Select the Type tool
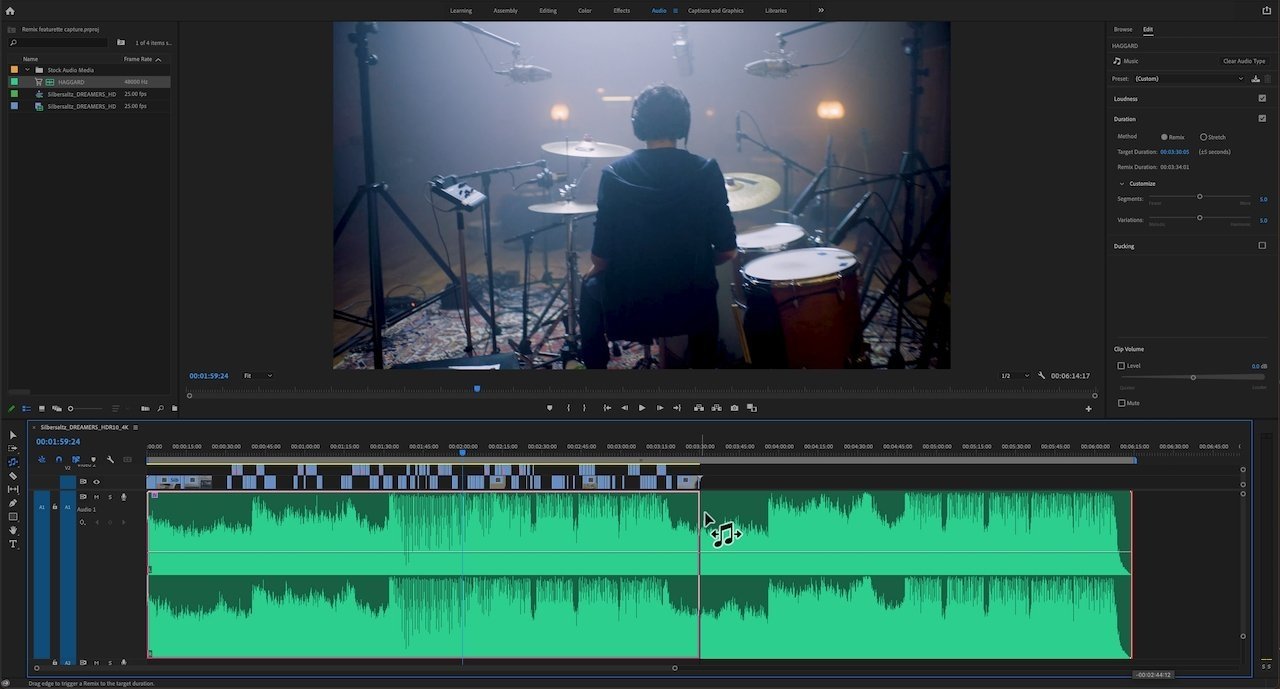Screen dimensions: 1280x689 click(13, 544)
